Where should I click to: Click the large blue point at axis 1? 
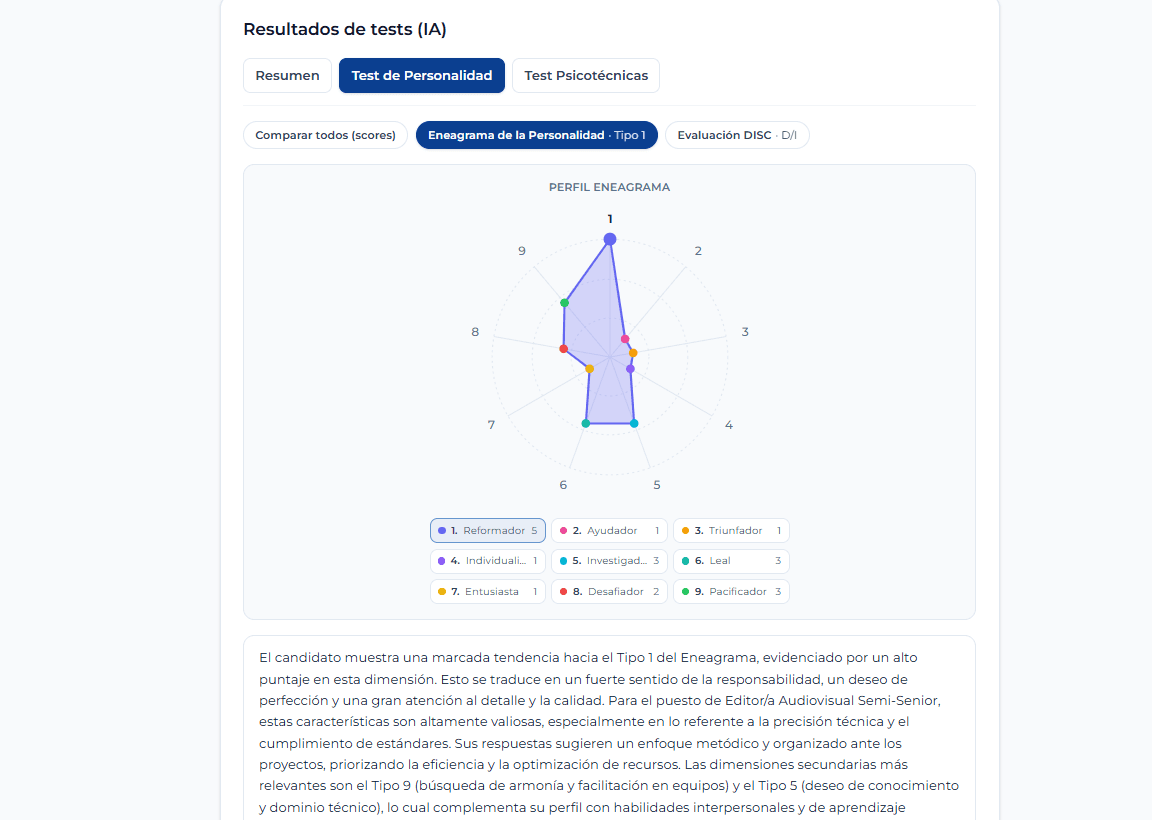[610, 239]
